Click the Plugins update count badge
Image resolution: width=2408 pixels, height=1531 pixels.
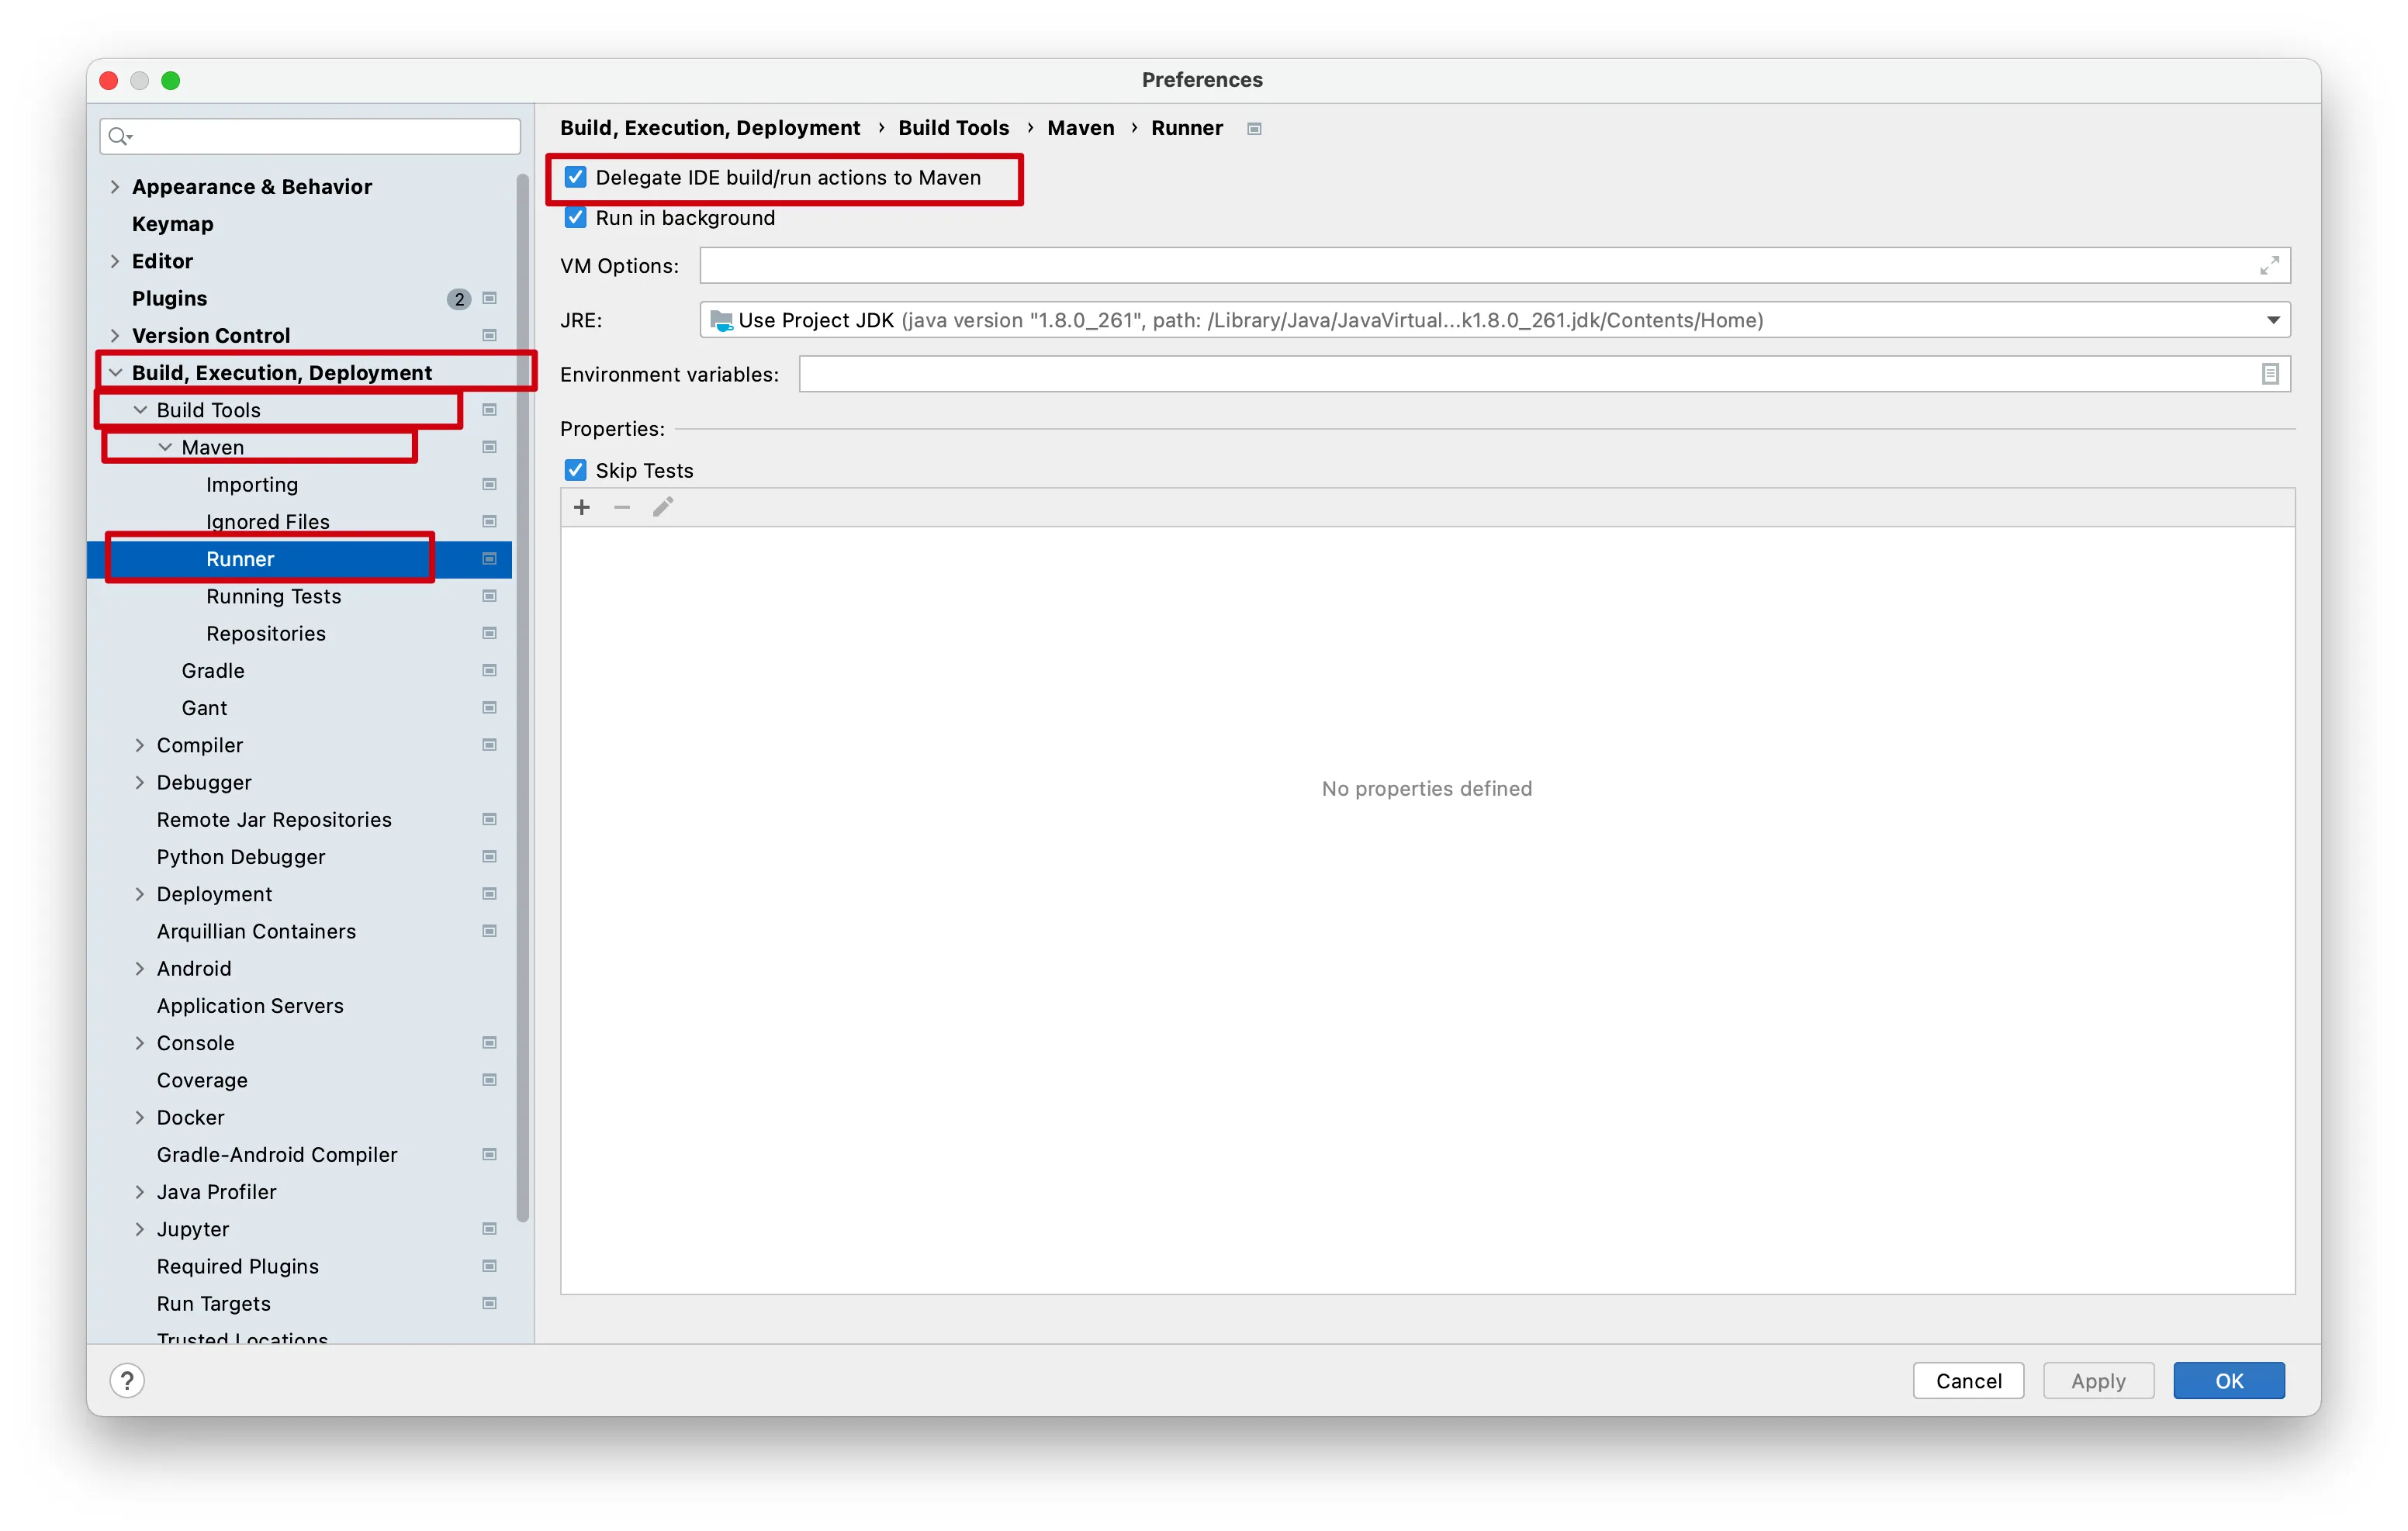tap(459, 298)
